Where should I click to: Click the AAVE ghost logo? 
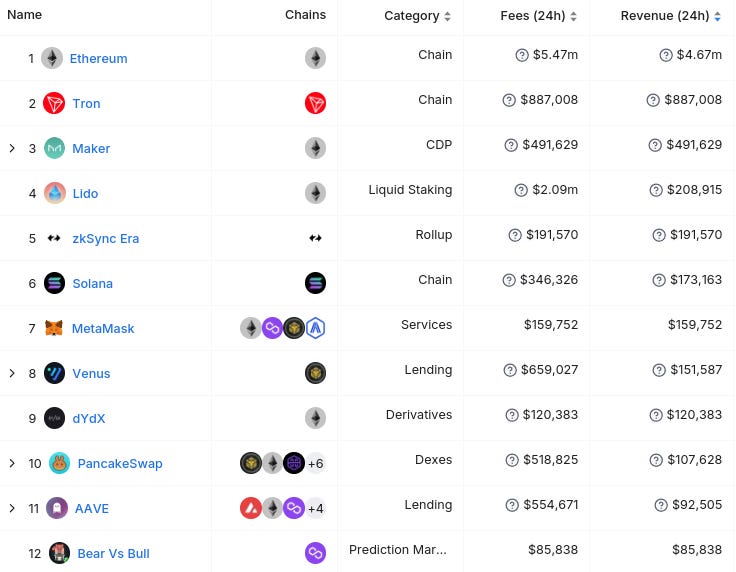click(57, 508)
